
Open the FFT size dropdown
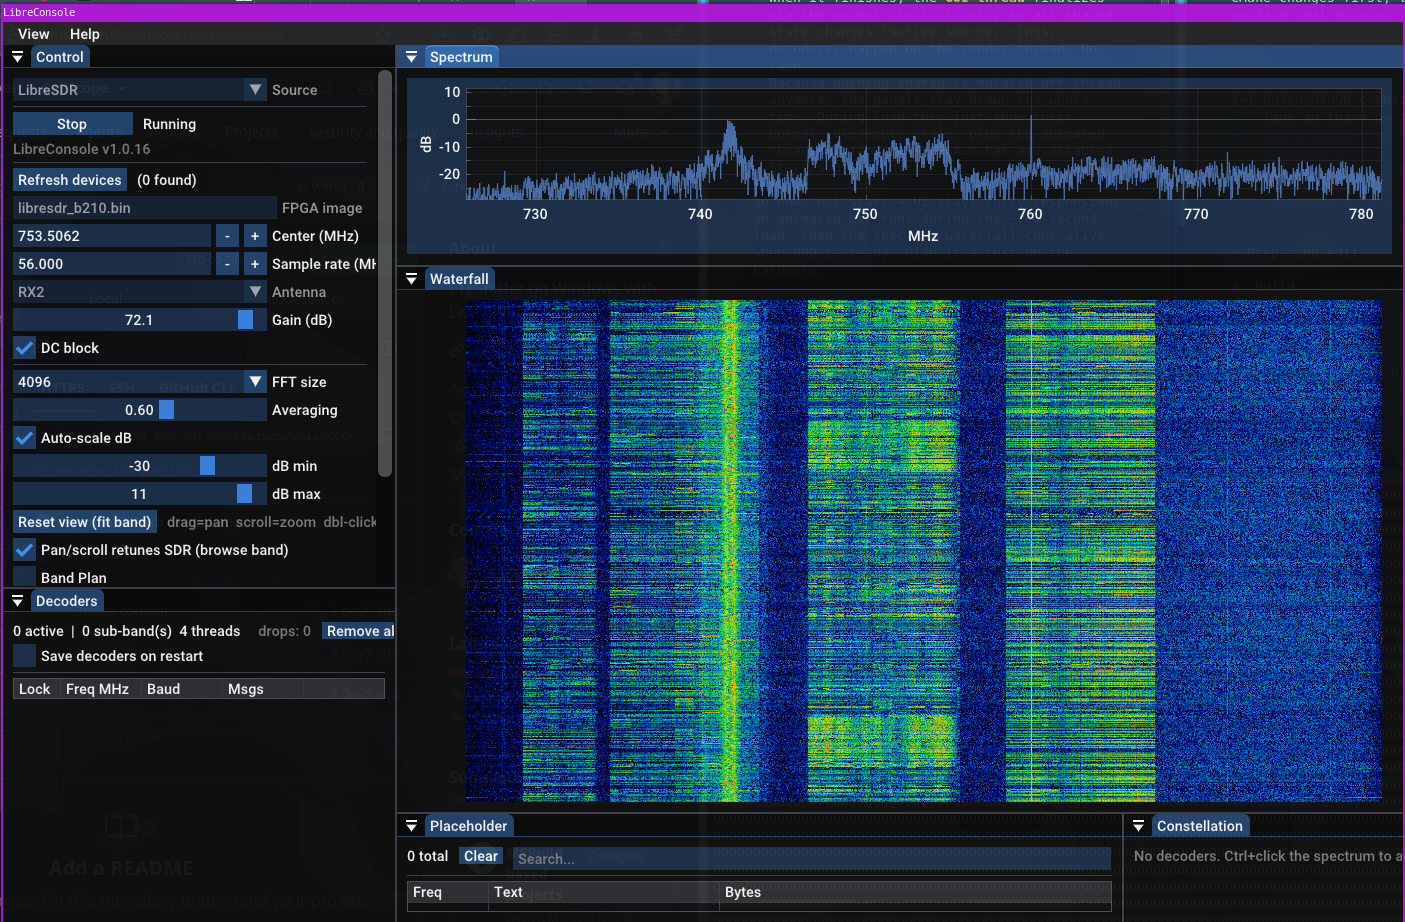point(140,382)
